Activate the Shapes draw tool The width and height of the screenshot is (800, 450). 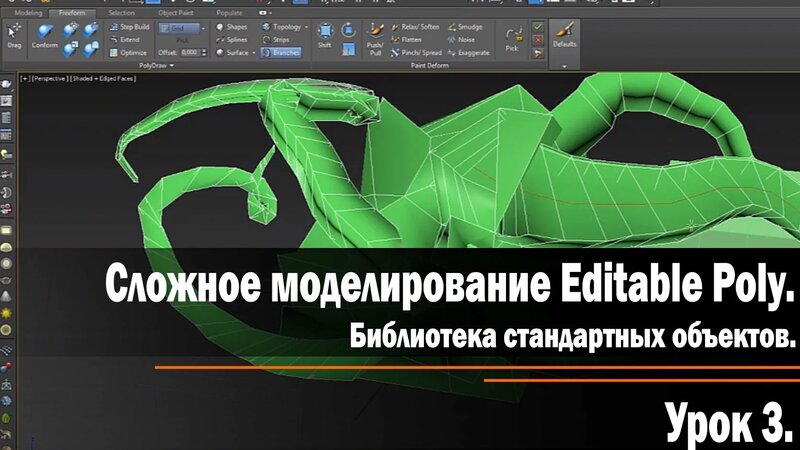pyautogui.click(x=232, y=27)
